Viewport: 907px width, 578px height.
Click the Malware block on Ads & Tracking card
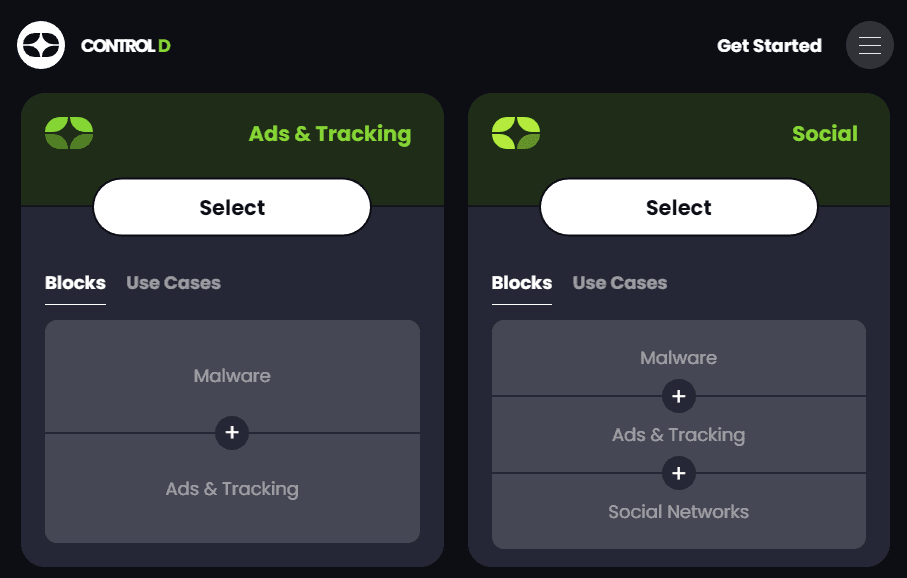point(232,376)
